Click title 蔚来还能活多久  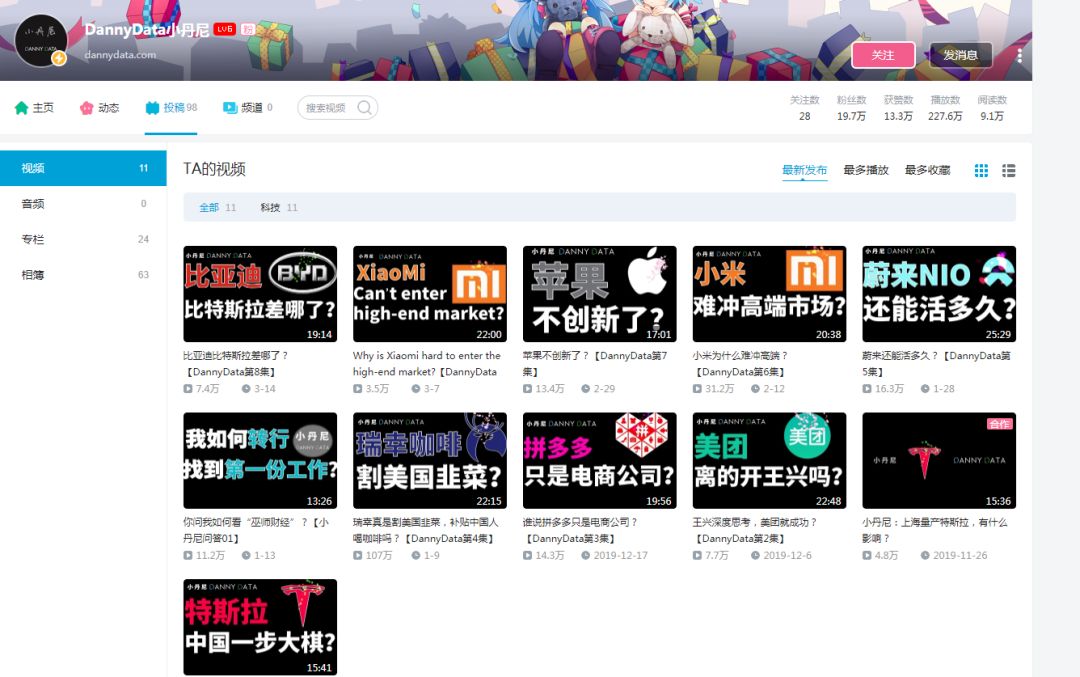(936, 364)
